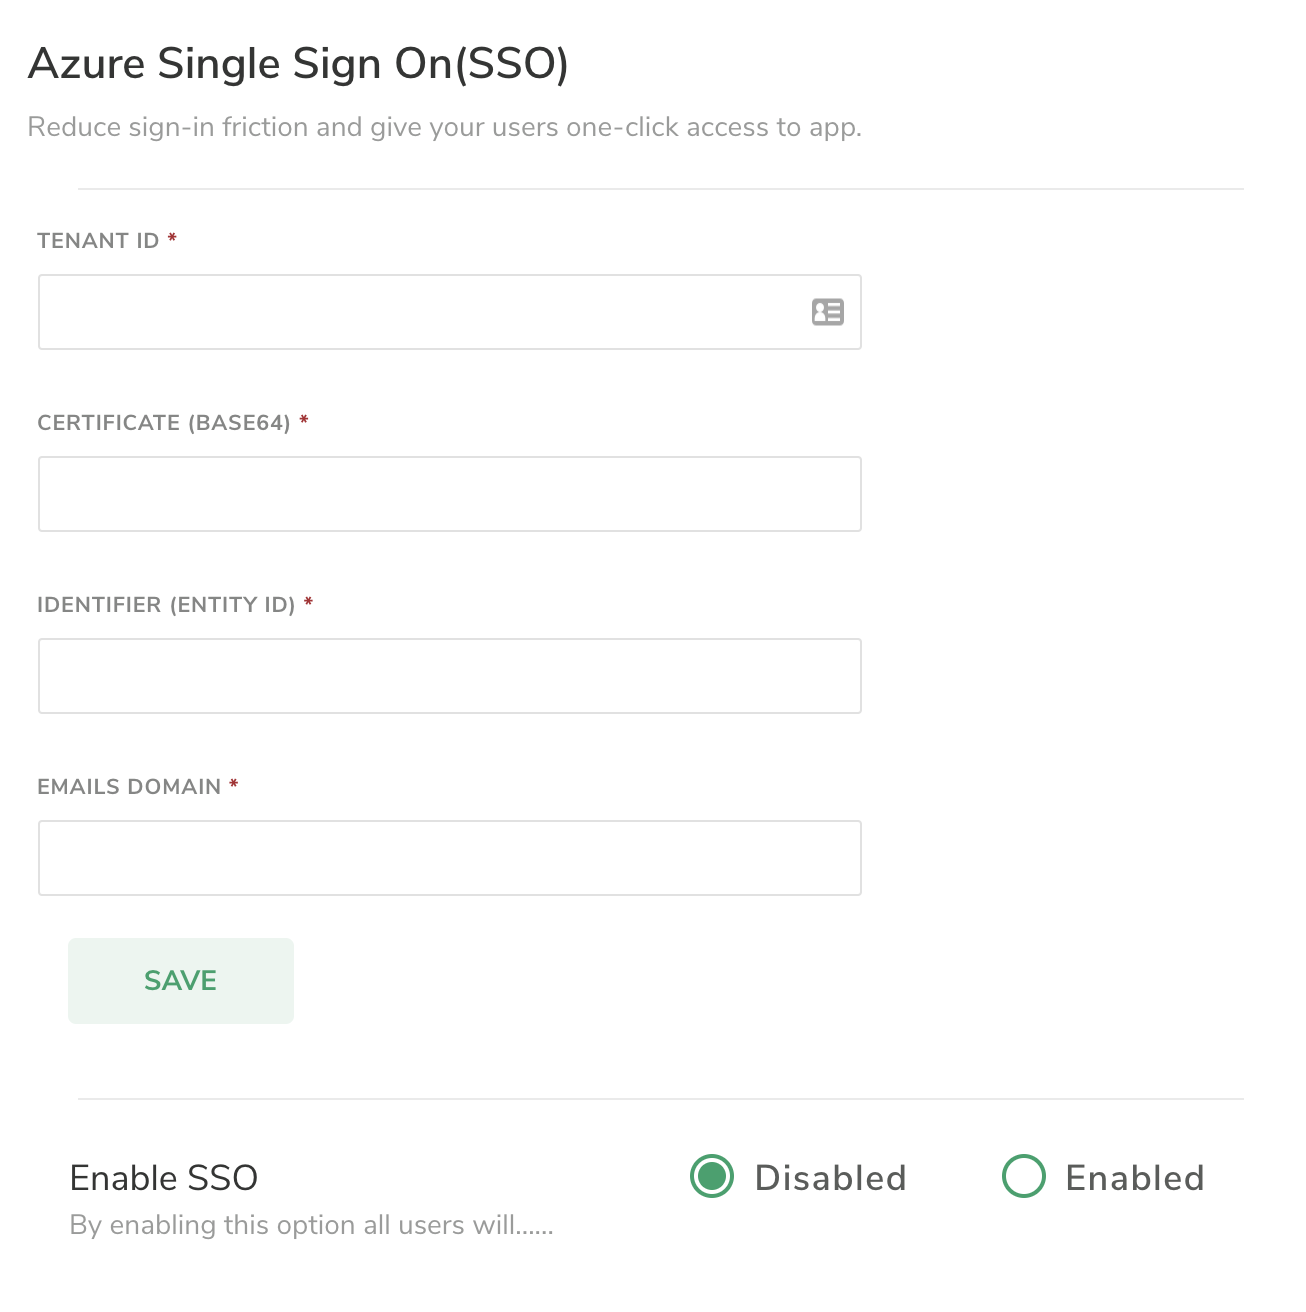Click the Certificate (Base64) field label
The image size is (1306, 1312).
164,423
